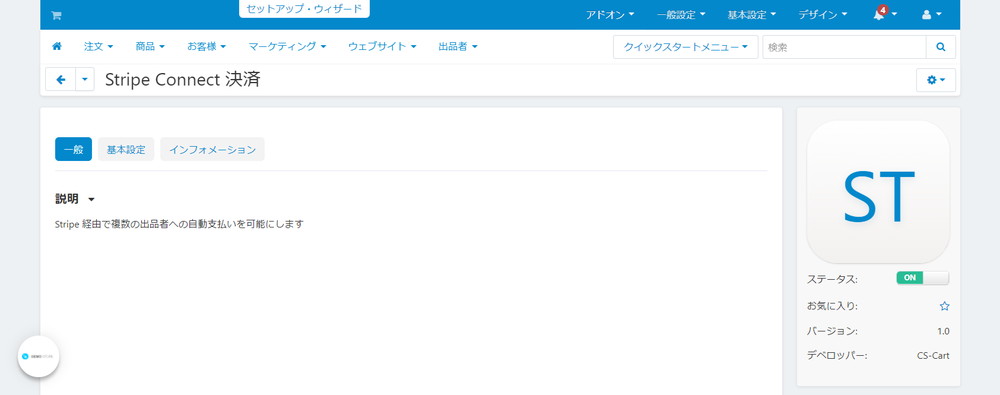Click the Stripe description text
This screenshot has width=1000, height=395.
tap(179, 224)
